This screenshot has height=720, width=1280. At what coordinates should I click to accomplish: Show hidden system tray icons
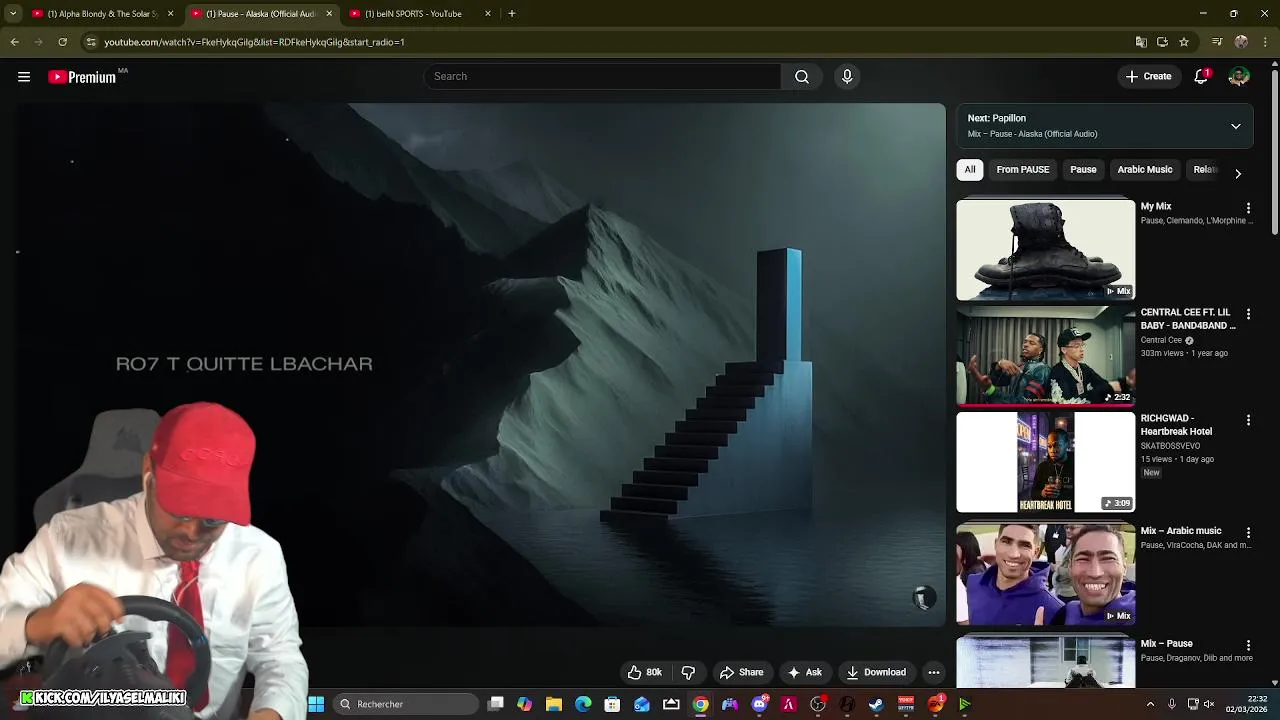[x=1150, y=704]
